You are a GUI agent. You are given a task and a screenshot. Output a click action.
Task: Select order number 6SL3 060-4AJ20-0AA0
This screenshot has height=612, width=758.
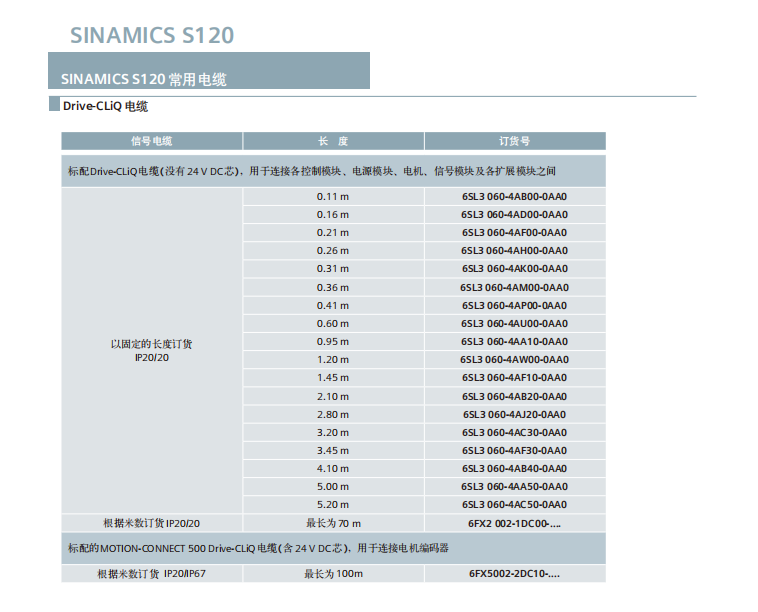pos(515,414)
